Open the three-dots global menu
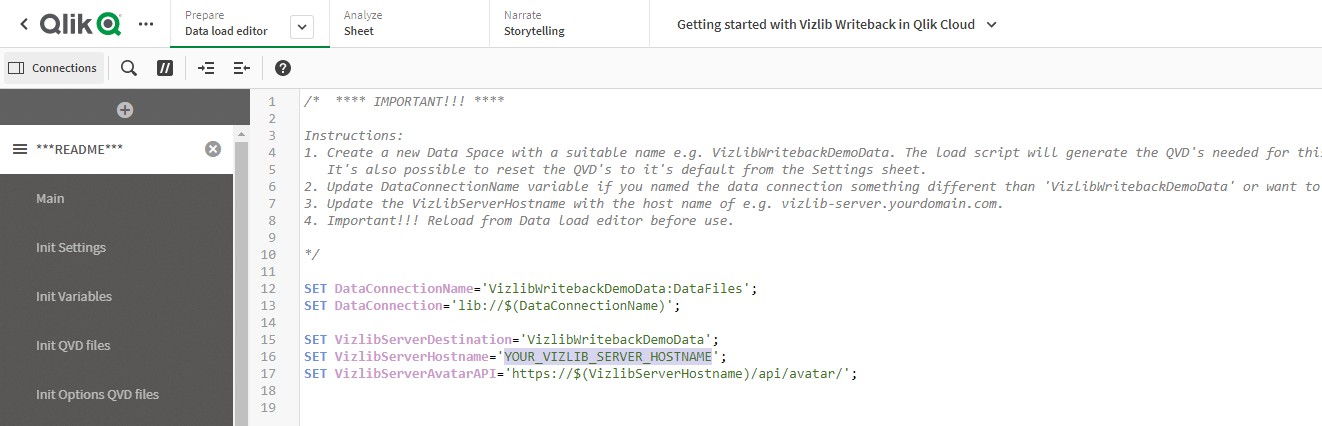This screenshot has height=426, width=1322. point(147,23)
